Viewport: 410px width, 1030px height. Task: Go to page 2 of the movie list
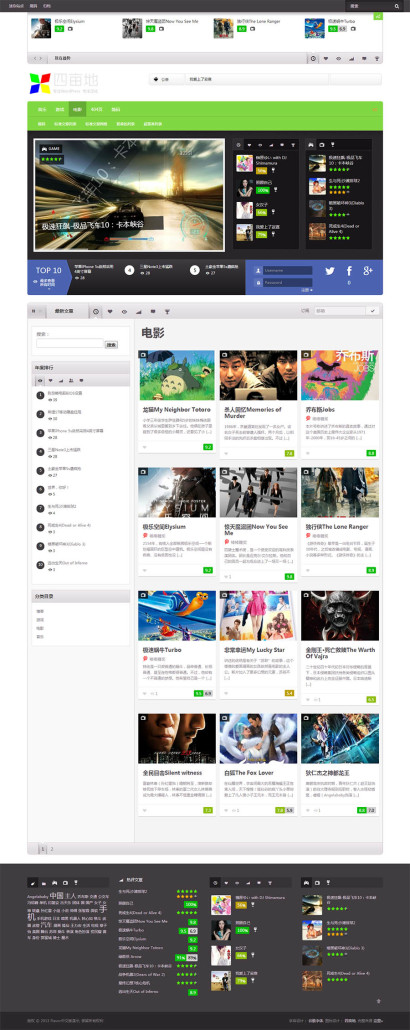coord(52,849)
